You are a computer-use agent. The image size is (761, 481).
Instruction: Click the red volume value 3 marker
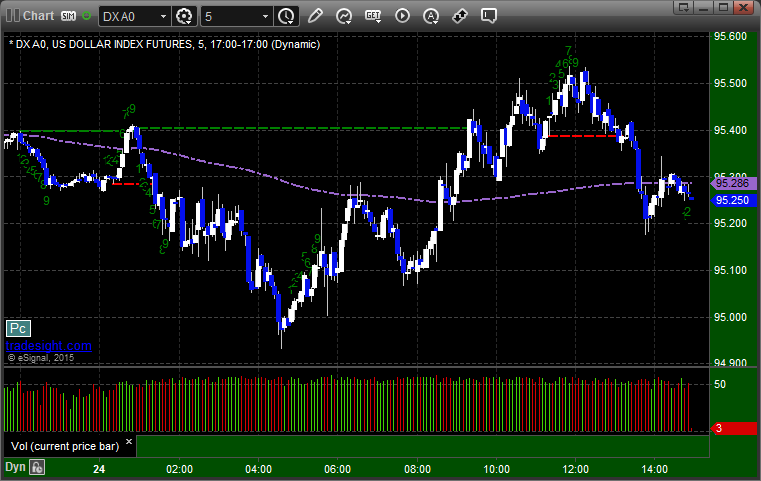(x=733, y=429)
